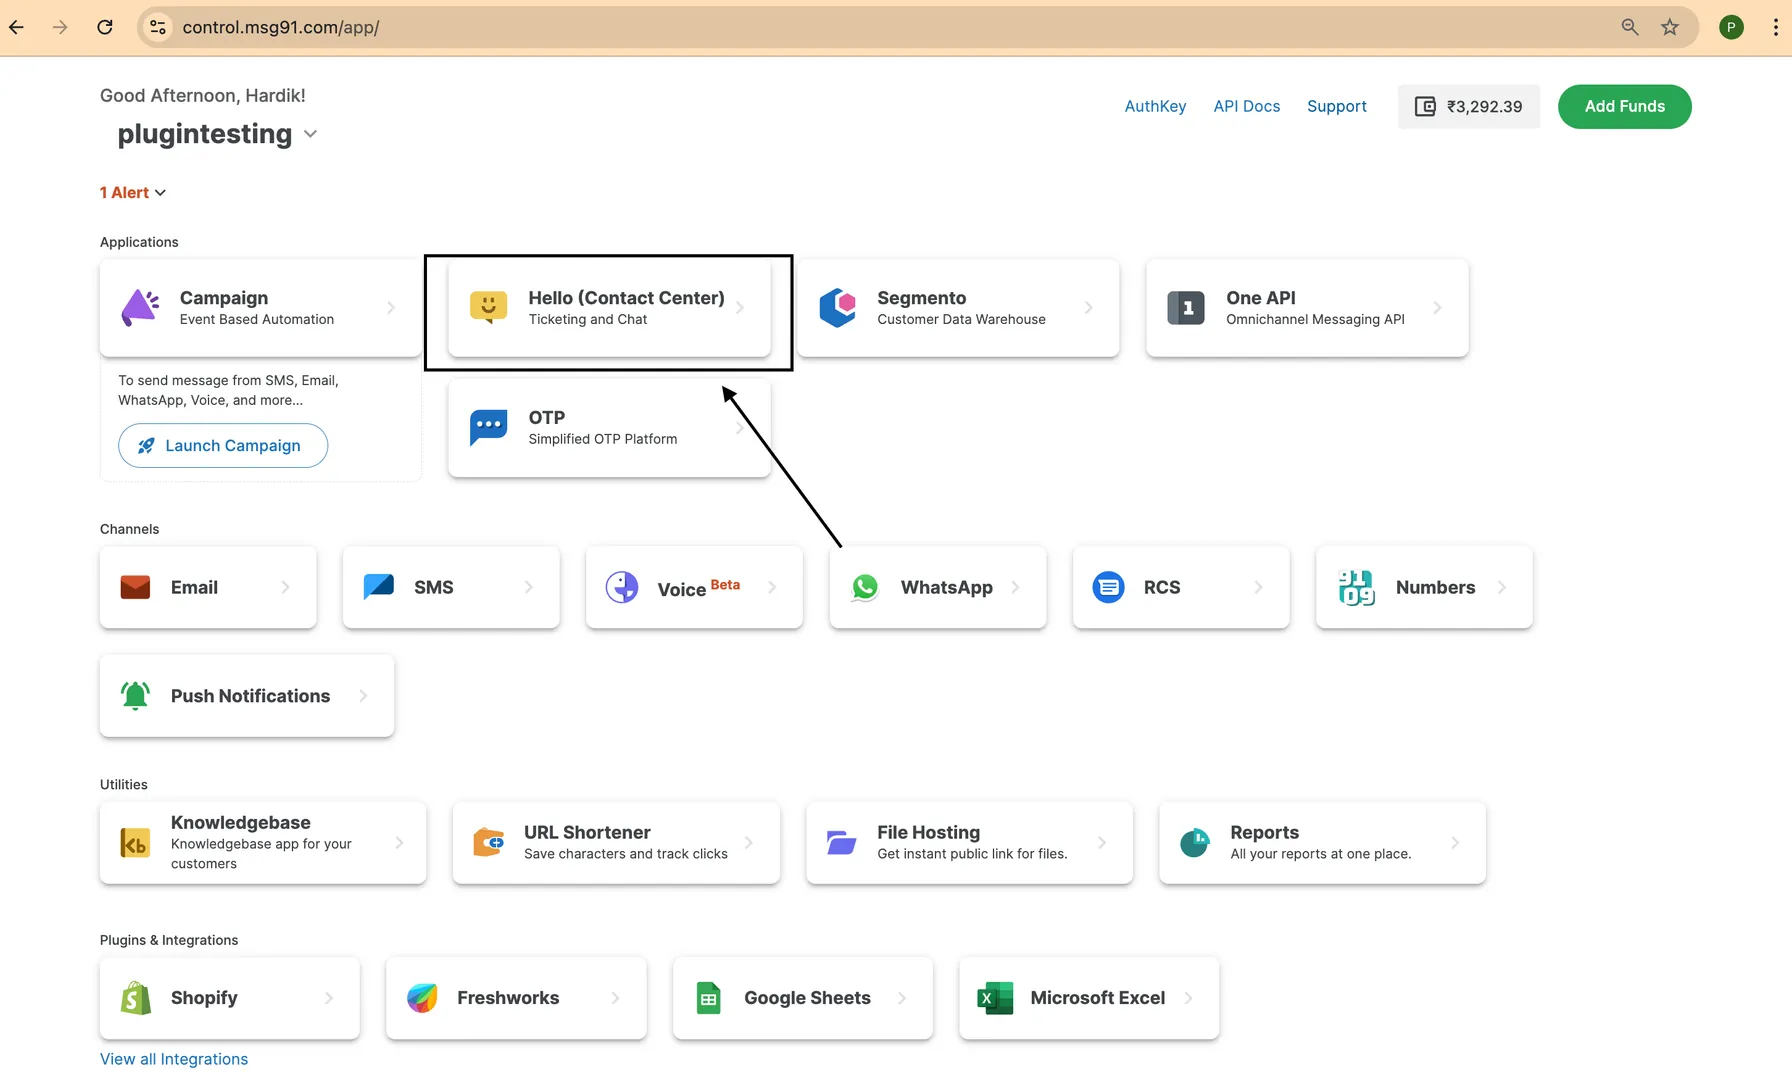Click the One API icon
Screen dimensions: 1792x1080
tap(1186, 308)
